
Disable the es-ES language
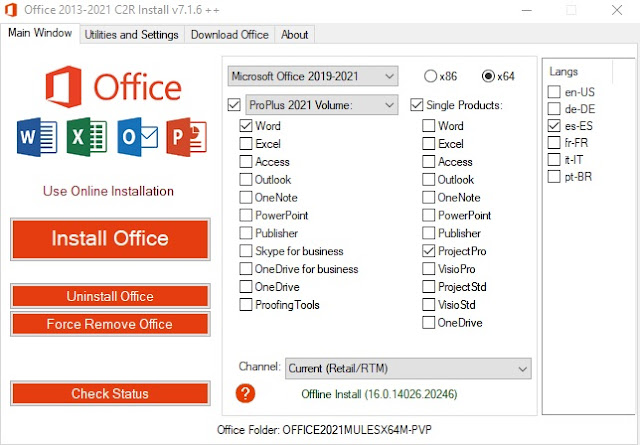(554, 126)
